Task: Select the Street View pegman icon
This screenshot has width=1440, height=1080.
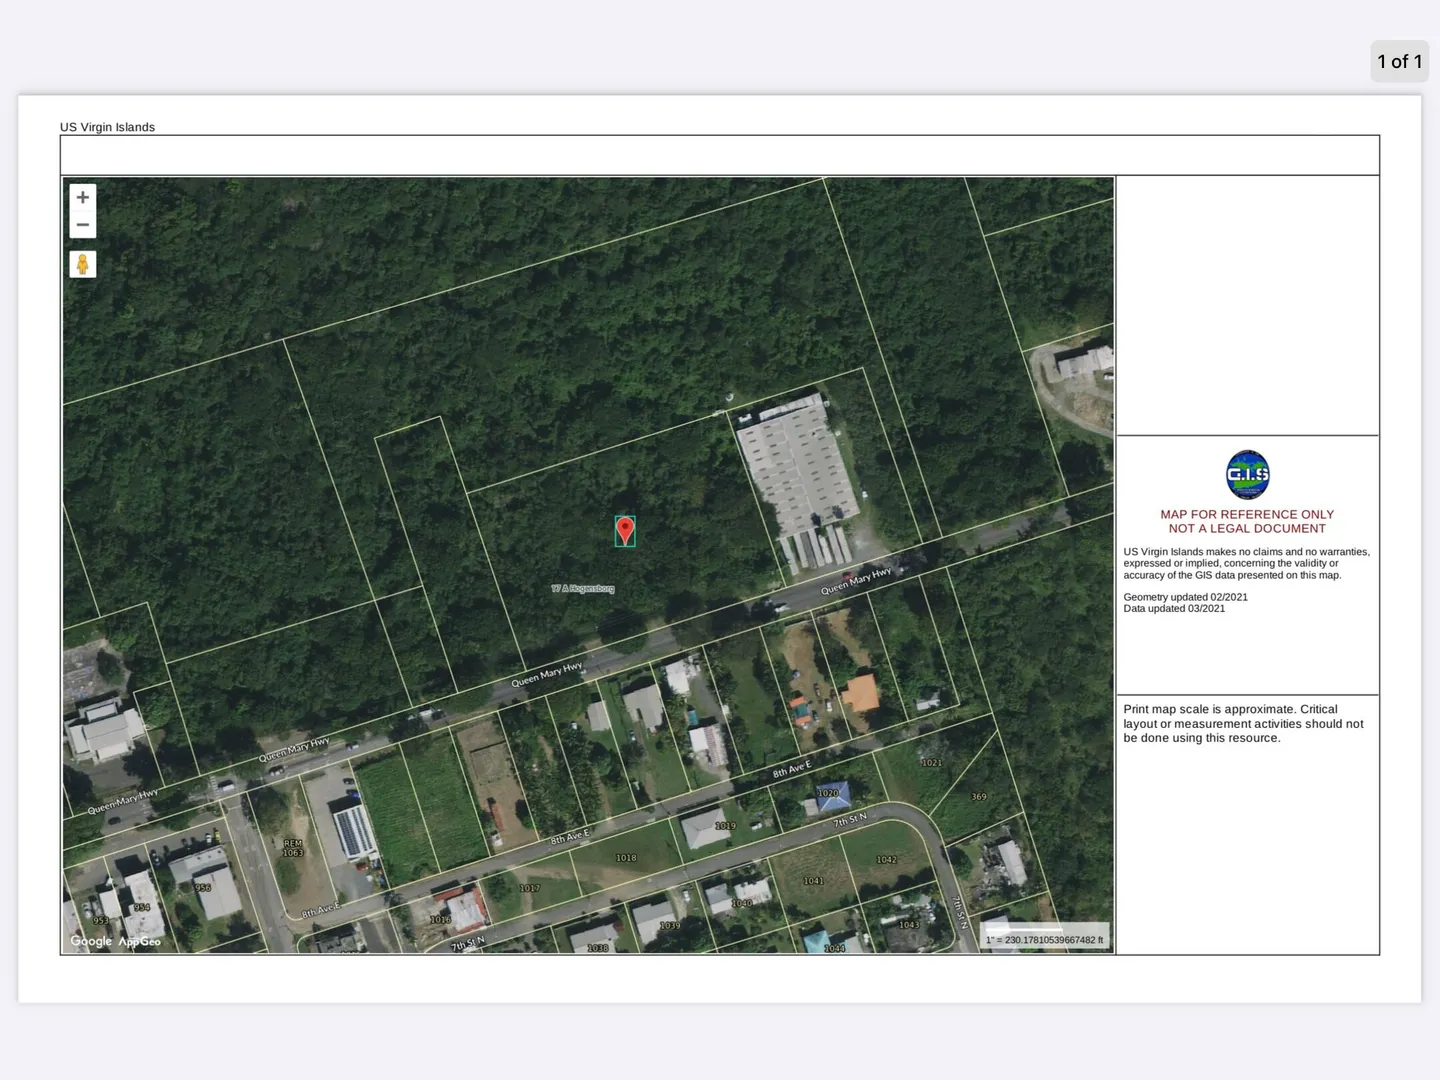Action: coord(83,264)
